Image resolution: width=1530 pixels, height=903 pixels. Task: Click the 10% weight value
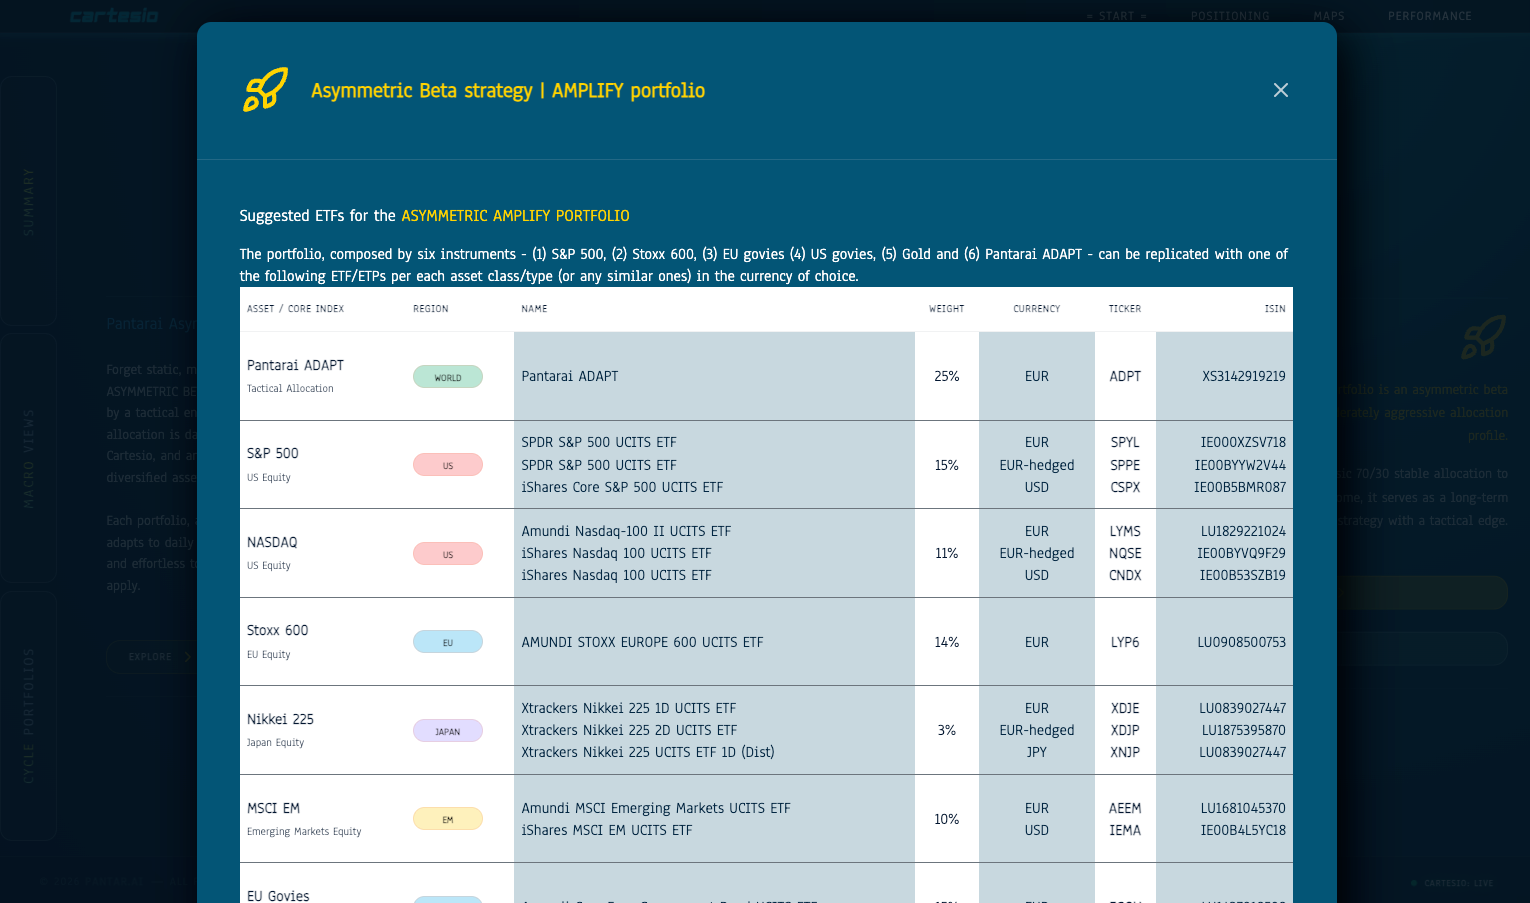click(x=947, y=819)
